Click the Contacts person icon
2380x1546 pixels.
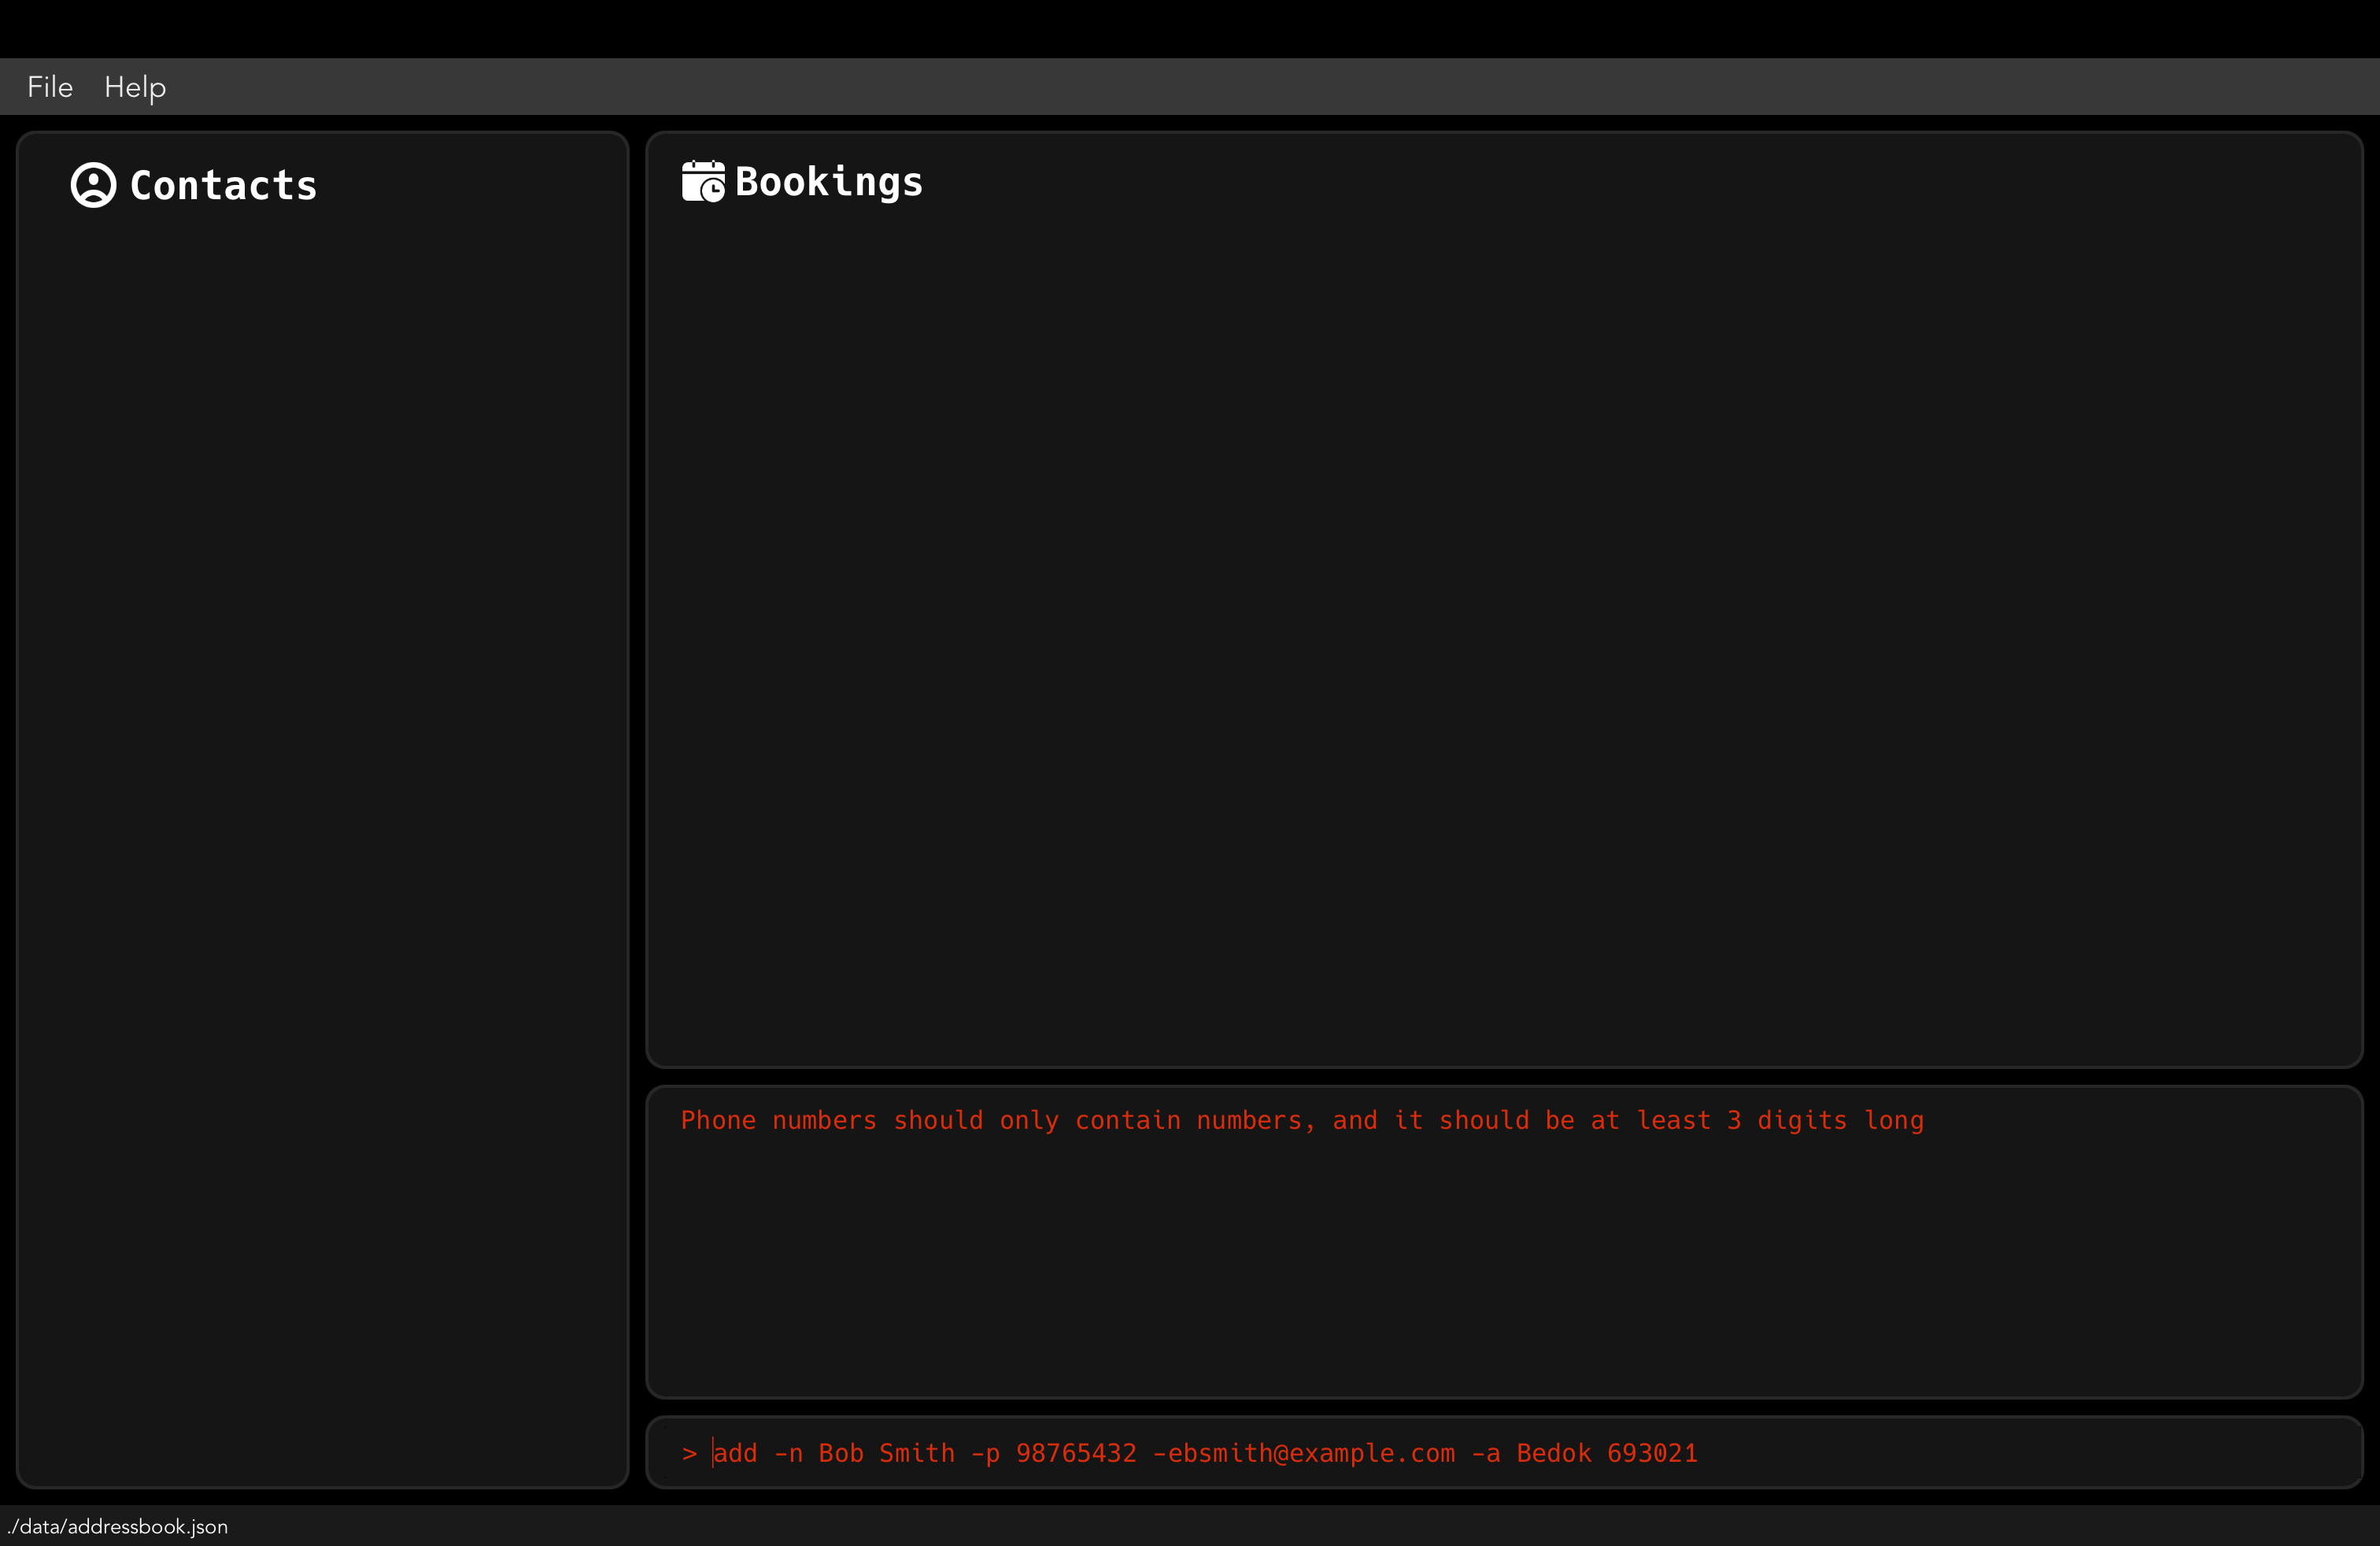[x=93, y=185]
